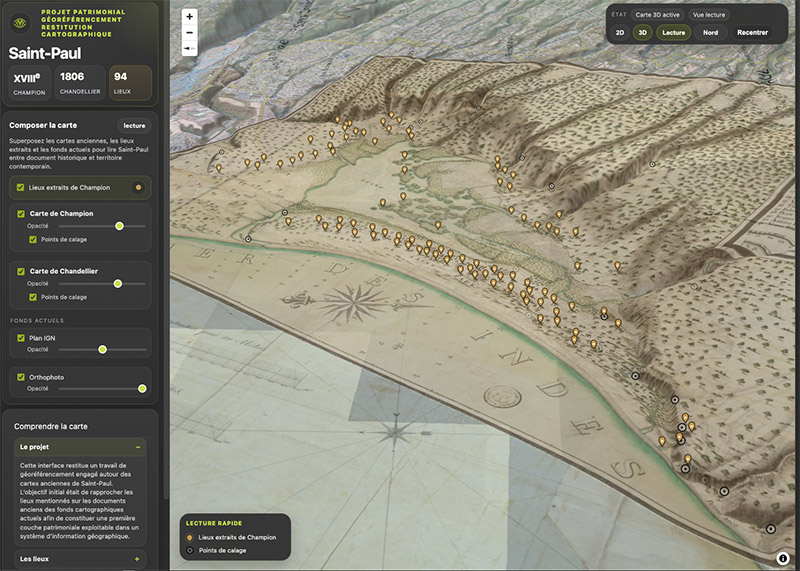Click the Composer la carte heading
Viewport: 800px width, 571px height.
[x=43, y=125]
